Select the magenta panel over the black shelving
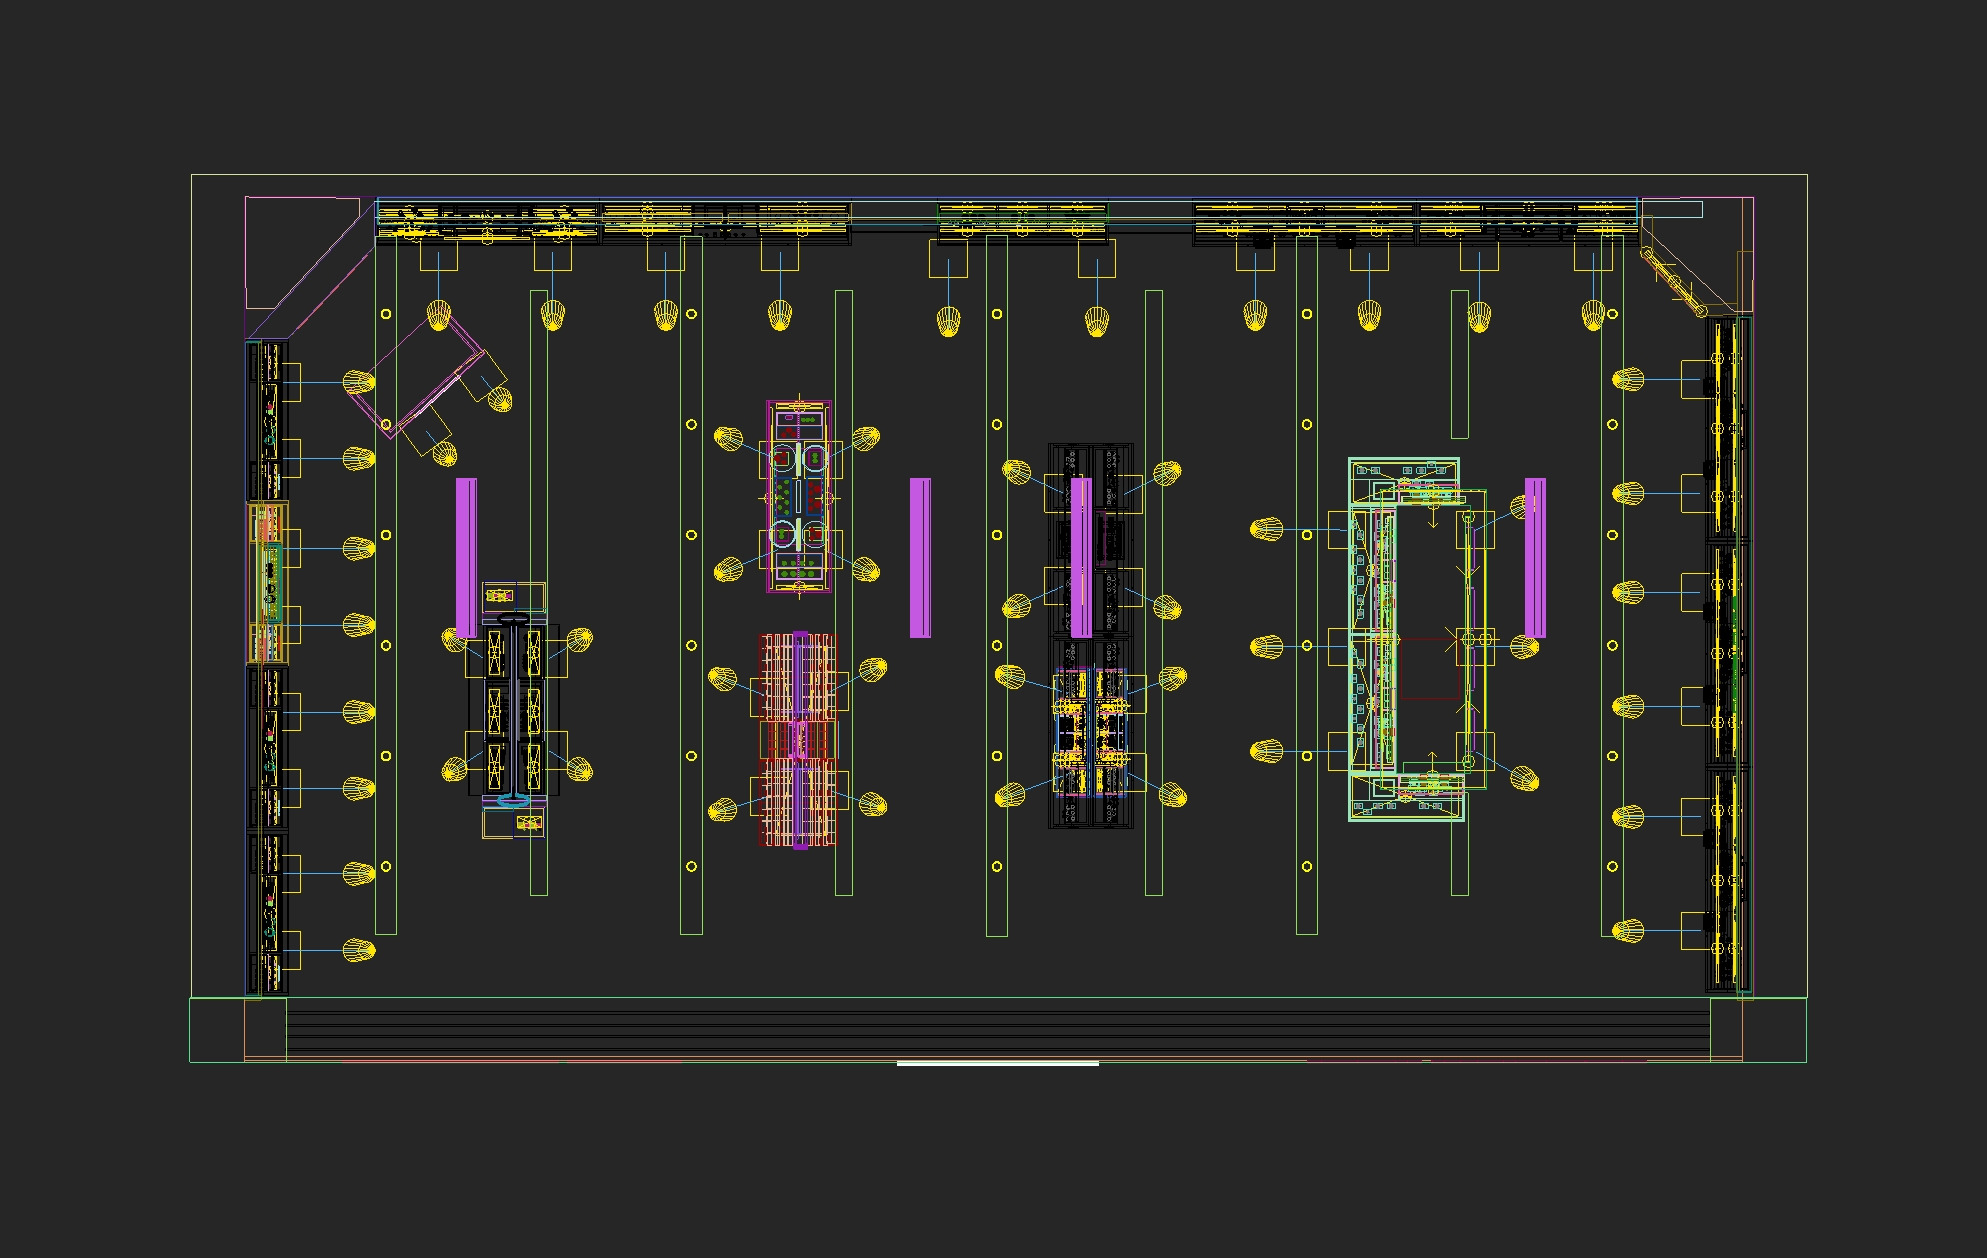The image size is (1987, 1258). pyautogui.click(x=1081, y=557)
